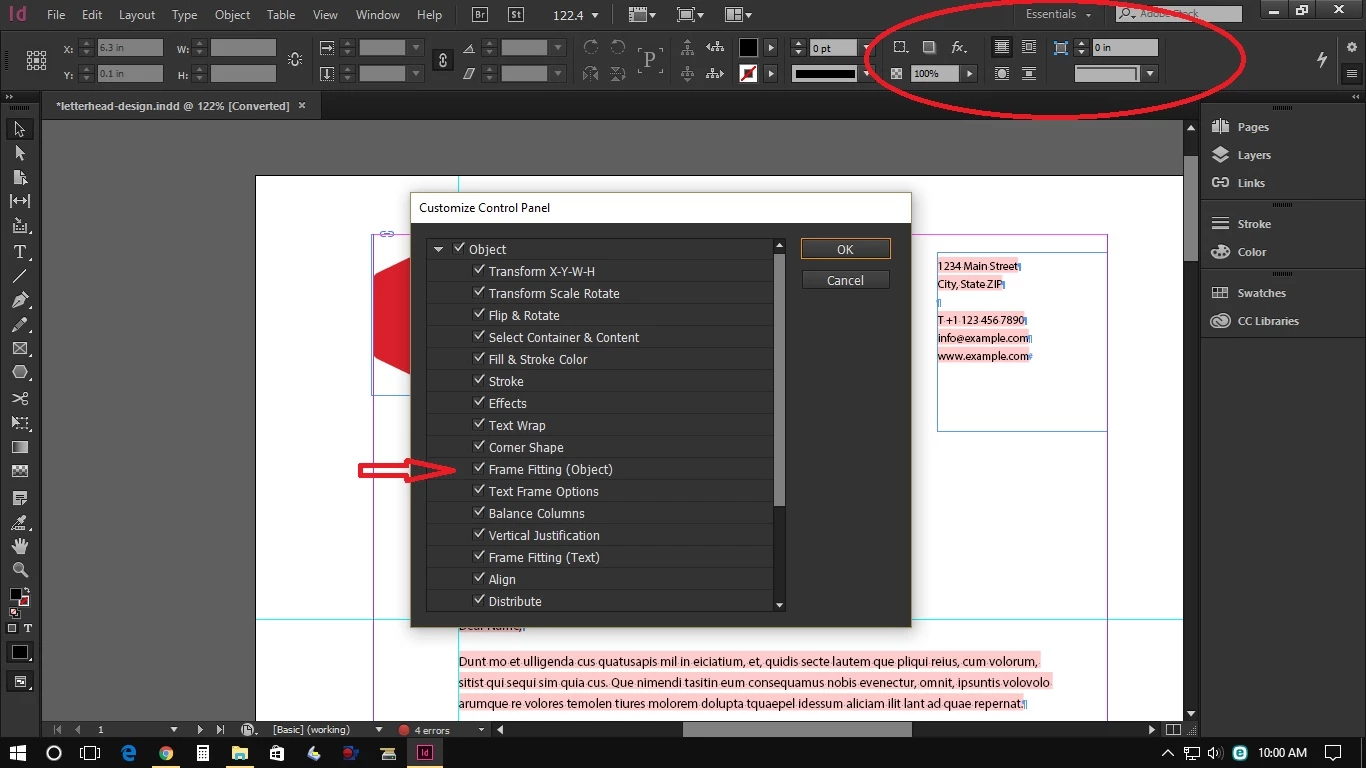Select the Gap tool
This screenshot has height=768, width=1366.
[x=19, y=202]
